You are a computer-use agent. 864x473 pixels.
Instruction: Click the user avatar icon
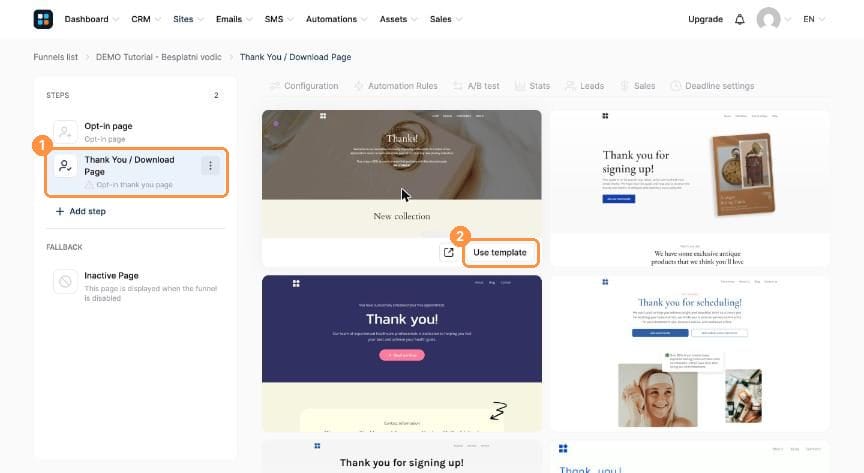768,19
